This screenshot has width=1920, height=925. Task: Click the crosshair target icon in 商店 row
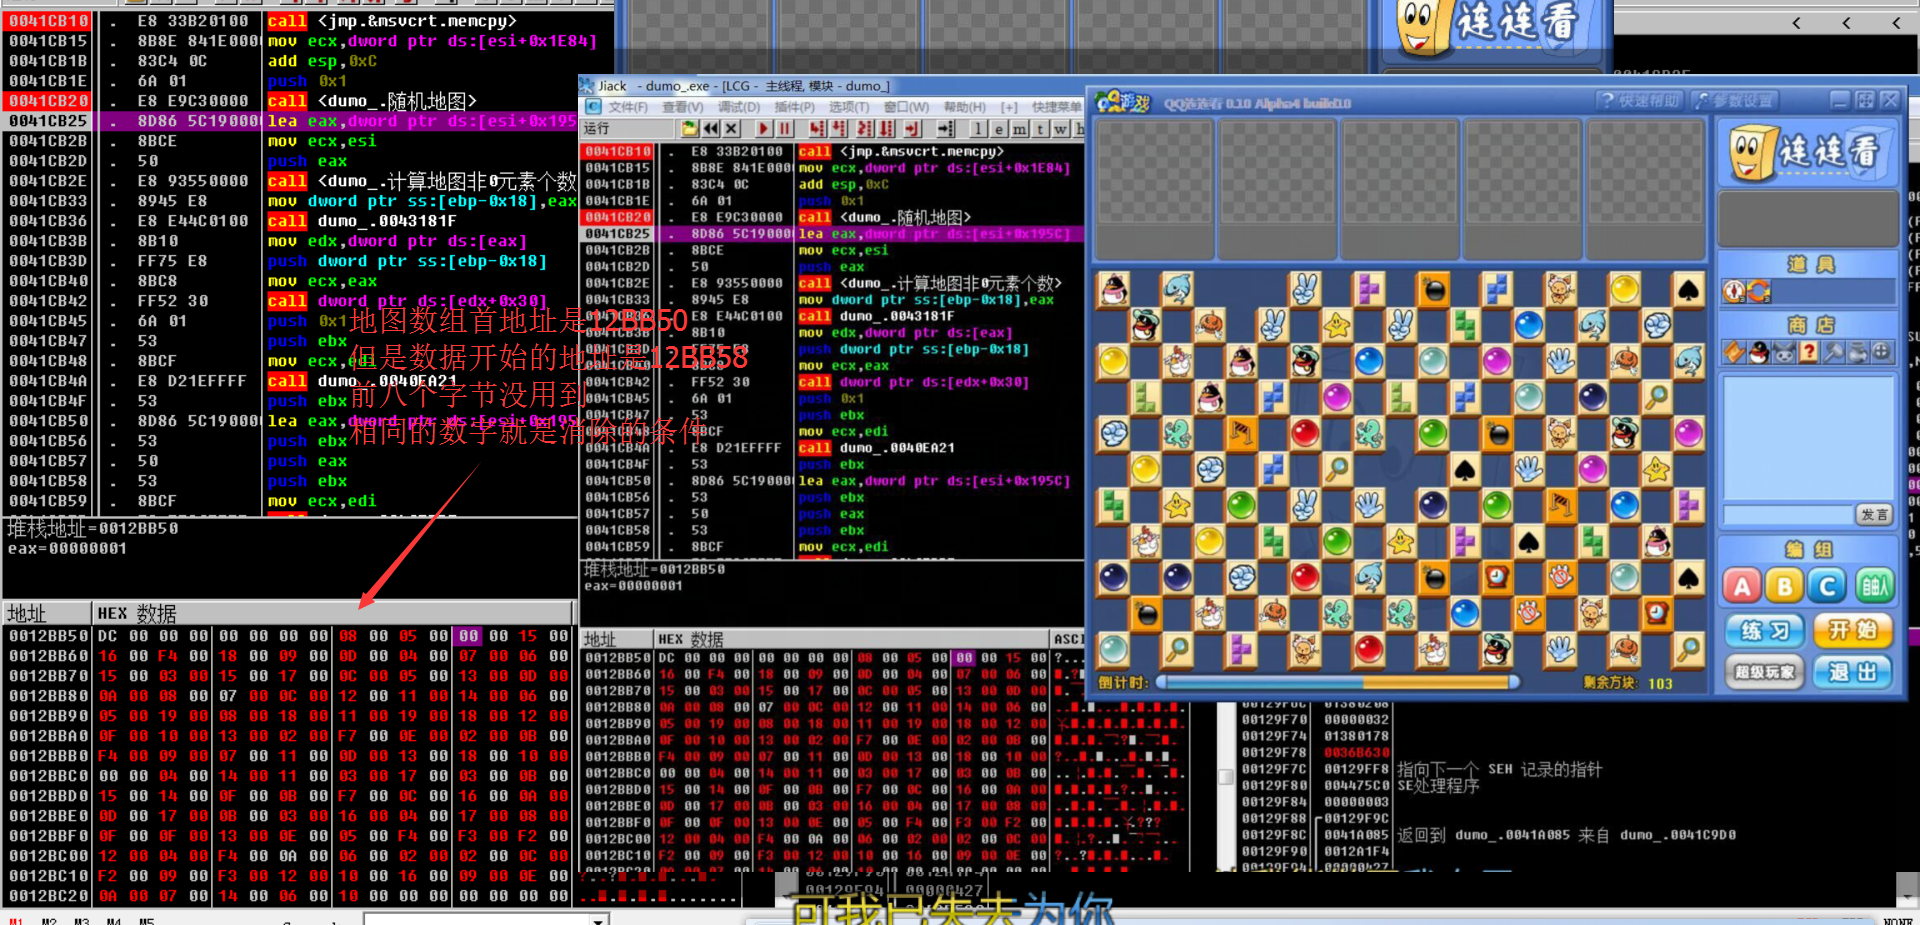click(1881, 352)
